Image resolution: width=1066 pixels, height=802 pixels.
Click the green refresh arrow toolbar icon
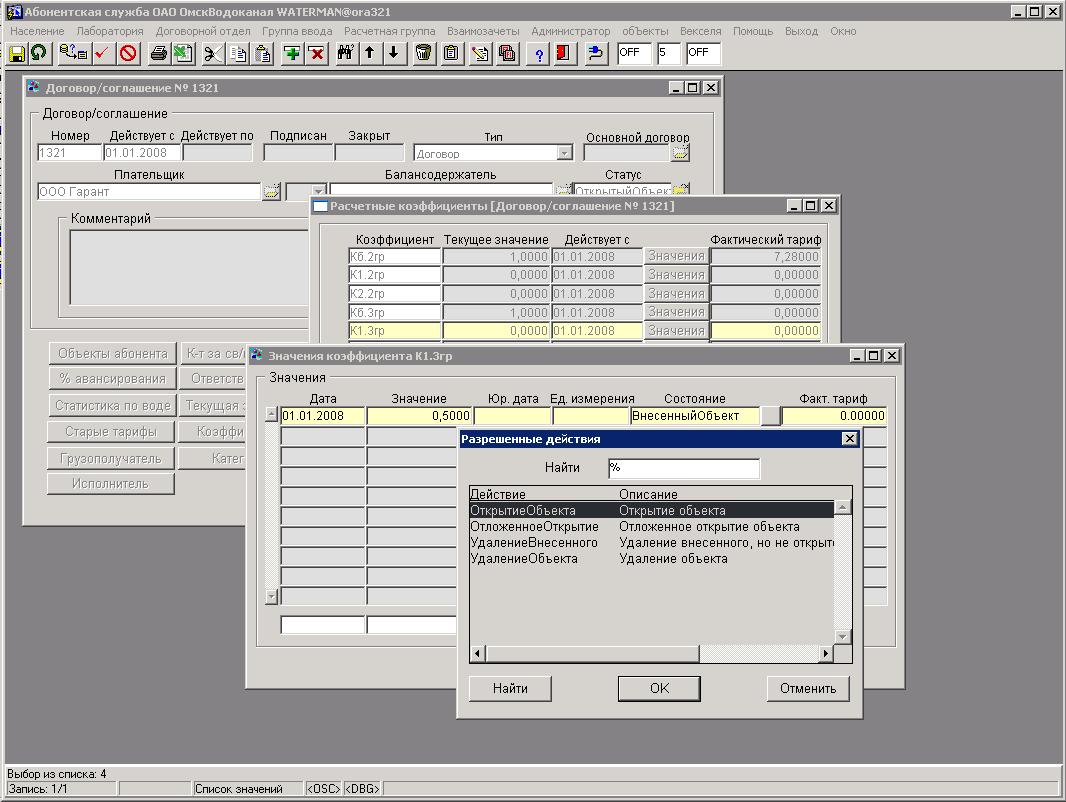click(38, 53)
